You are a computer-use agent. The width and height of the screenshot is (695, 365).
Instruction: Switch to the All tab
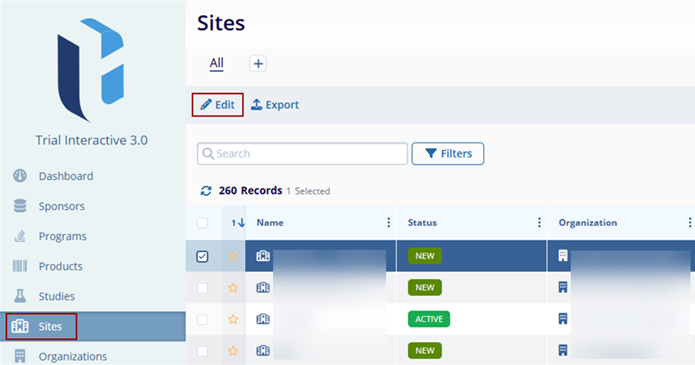point(216,63)
